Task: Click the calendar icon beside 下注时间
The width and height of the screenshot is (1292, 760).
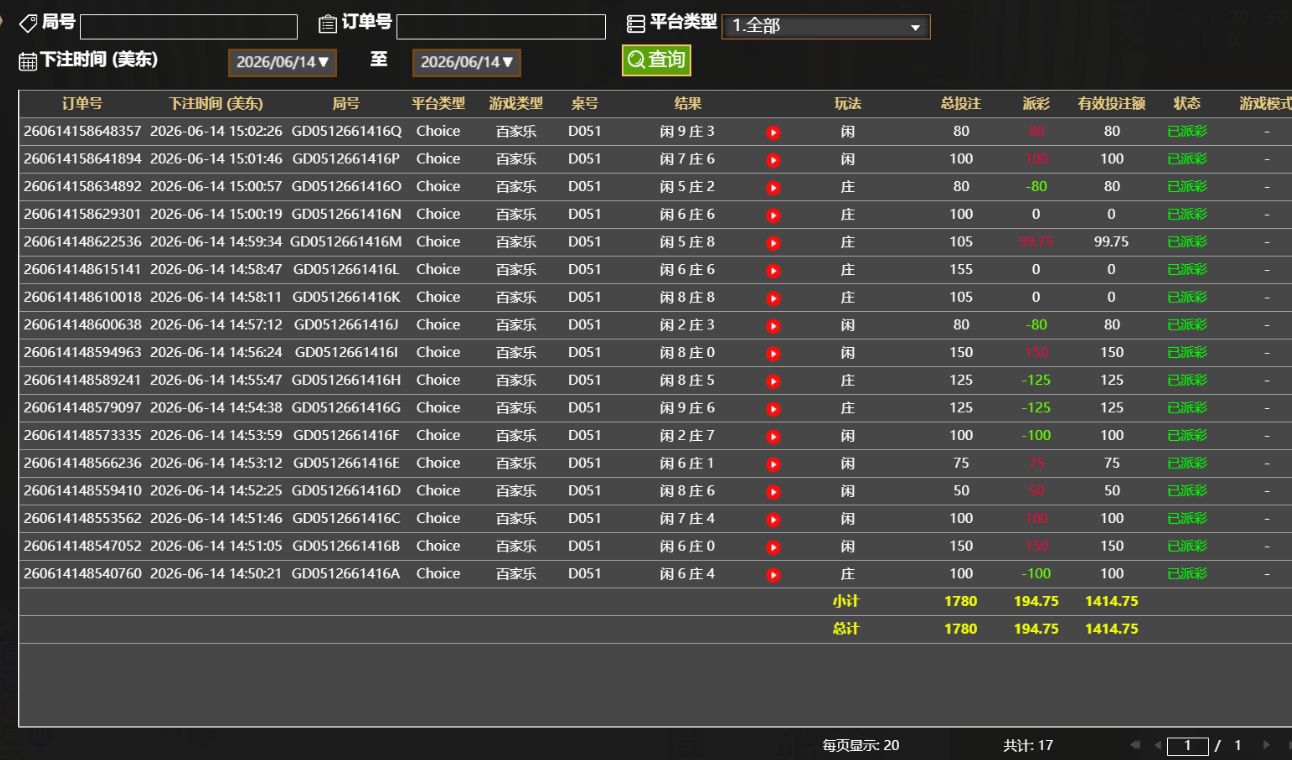Action: pos(28,61)
